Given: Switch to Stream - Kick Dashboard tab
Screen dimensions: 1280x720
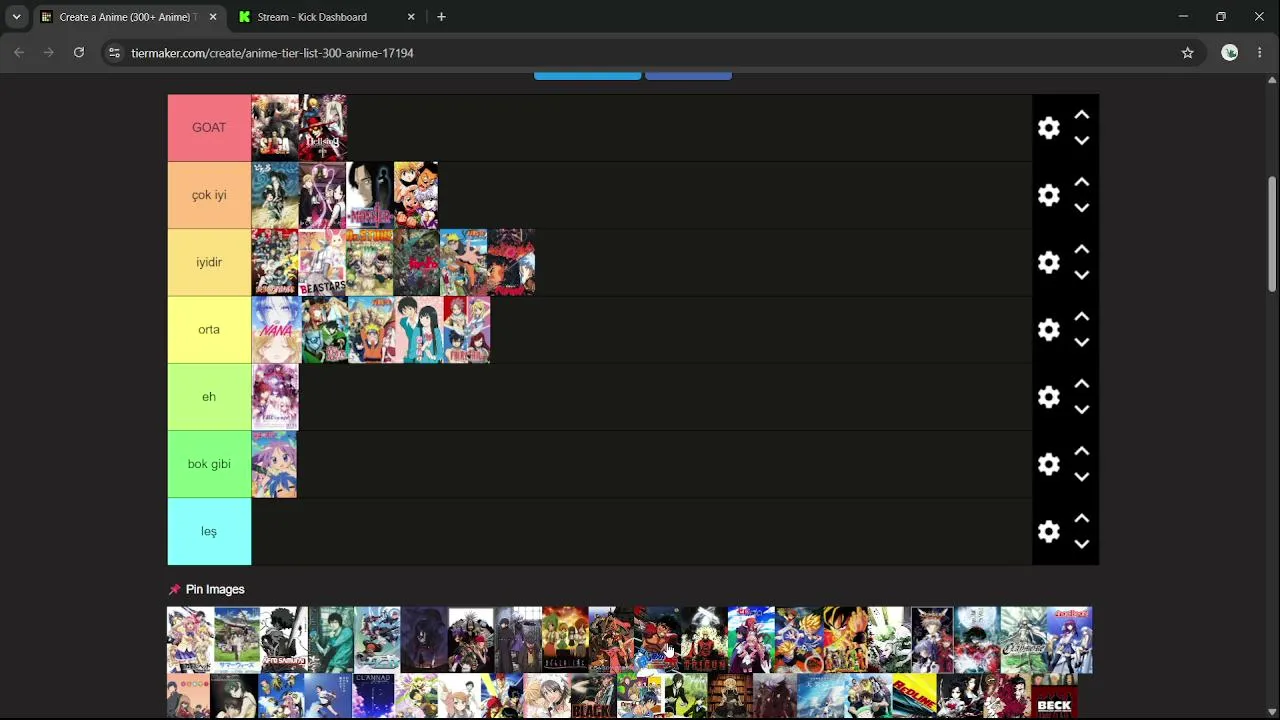Looking at the screenshot, I should pos(326,17).
